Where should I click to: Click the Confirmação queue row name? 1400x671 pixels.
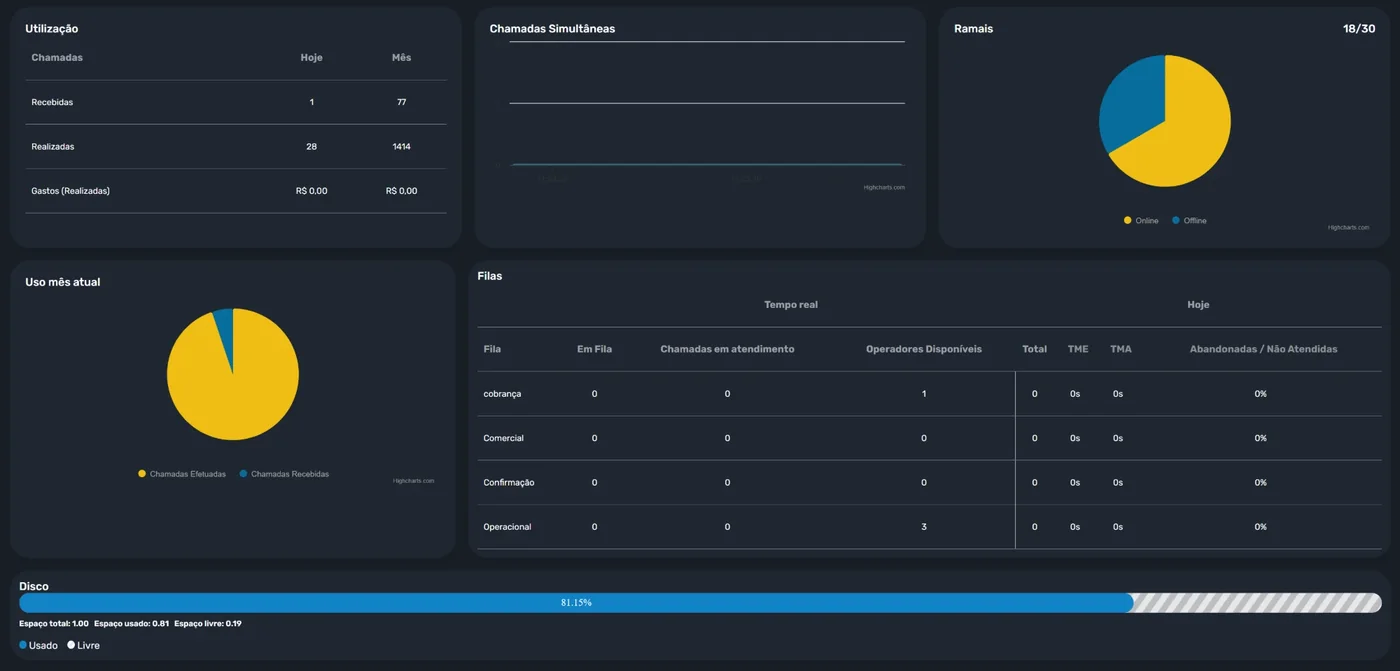tap(509, 482)
